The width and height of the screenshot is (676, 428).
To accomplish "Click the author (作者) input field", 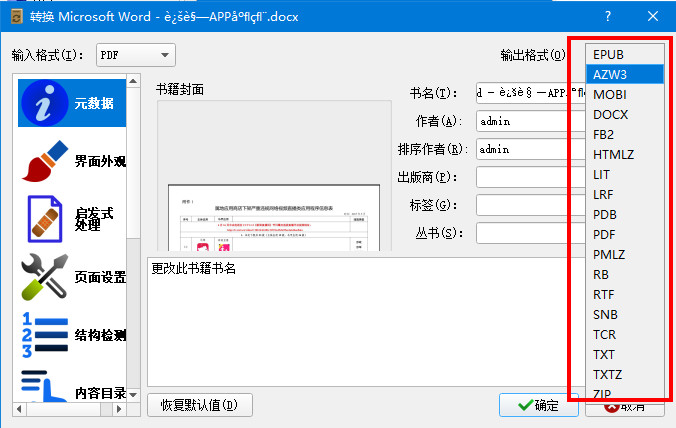I will pos(530,121).
